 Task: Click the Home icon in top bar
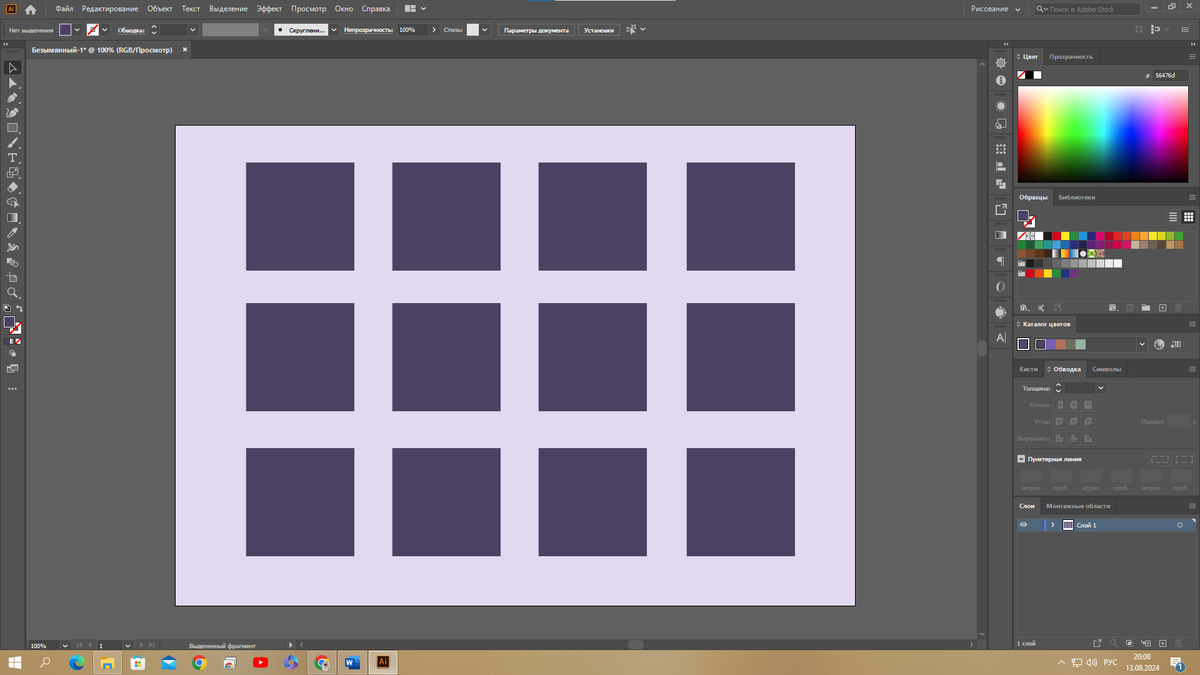30,9
